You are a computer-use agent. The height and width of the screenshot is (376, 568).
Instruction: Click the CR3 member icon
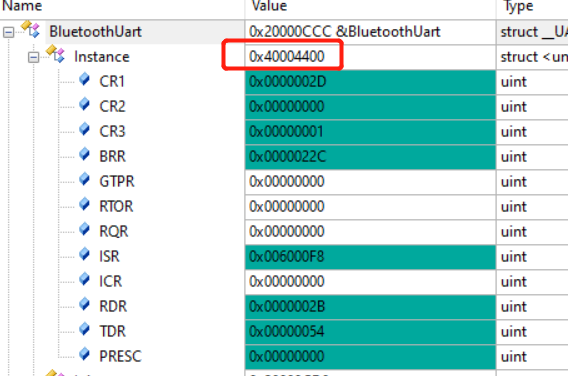pos(84,129)
